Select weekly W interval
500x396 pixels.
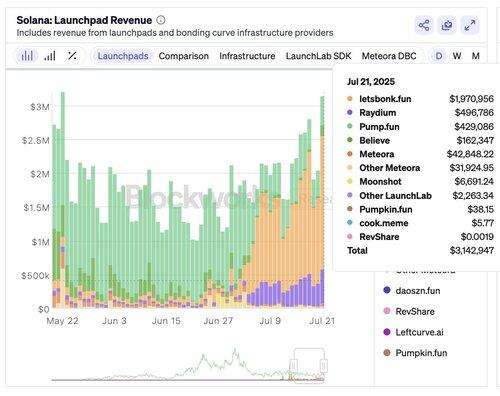[457, 56]
